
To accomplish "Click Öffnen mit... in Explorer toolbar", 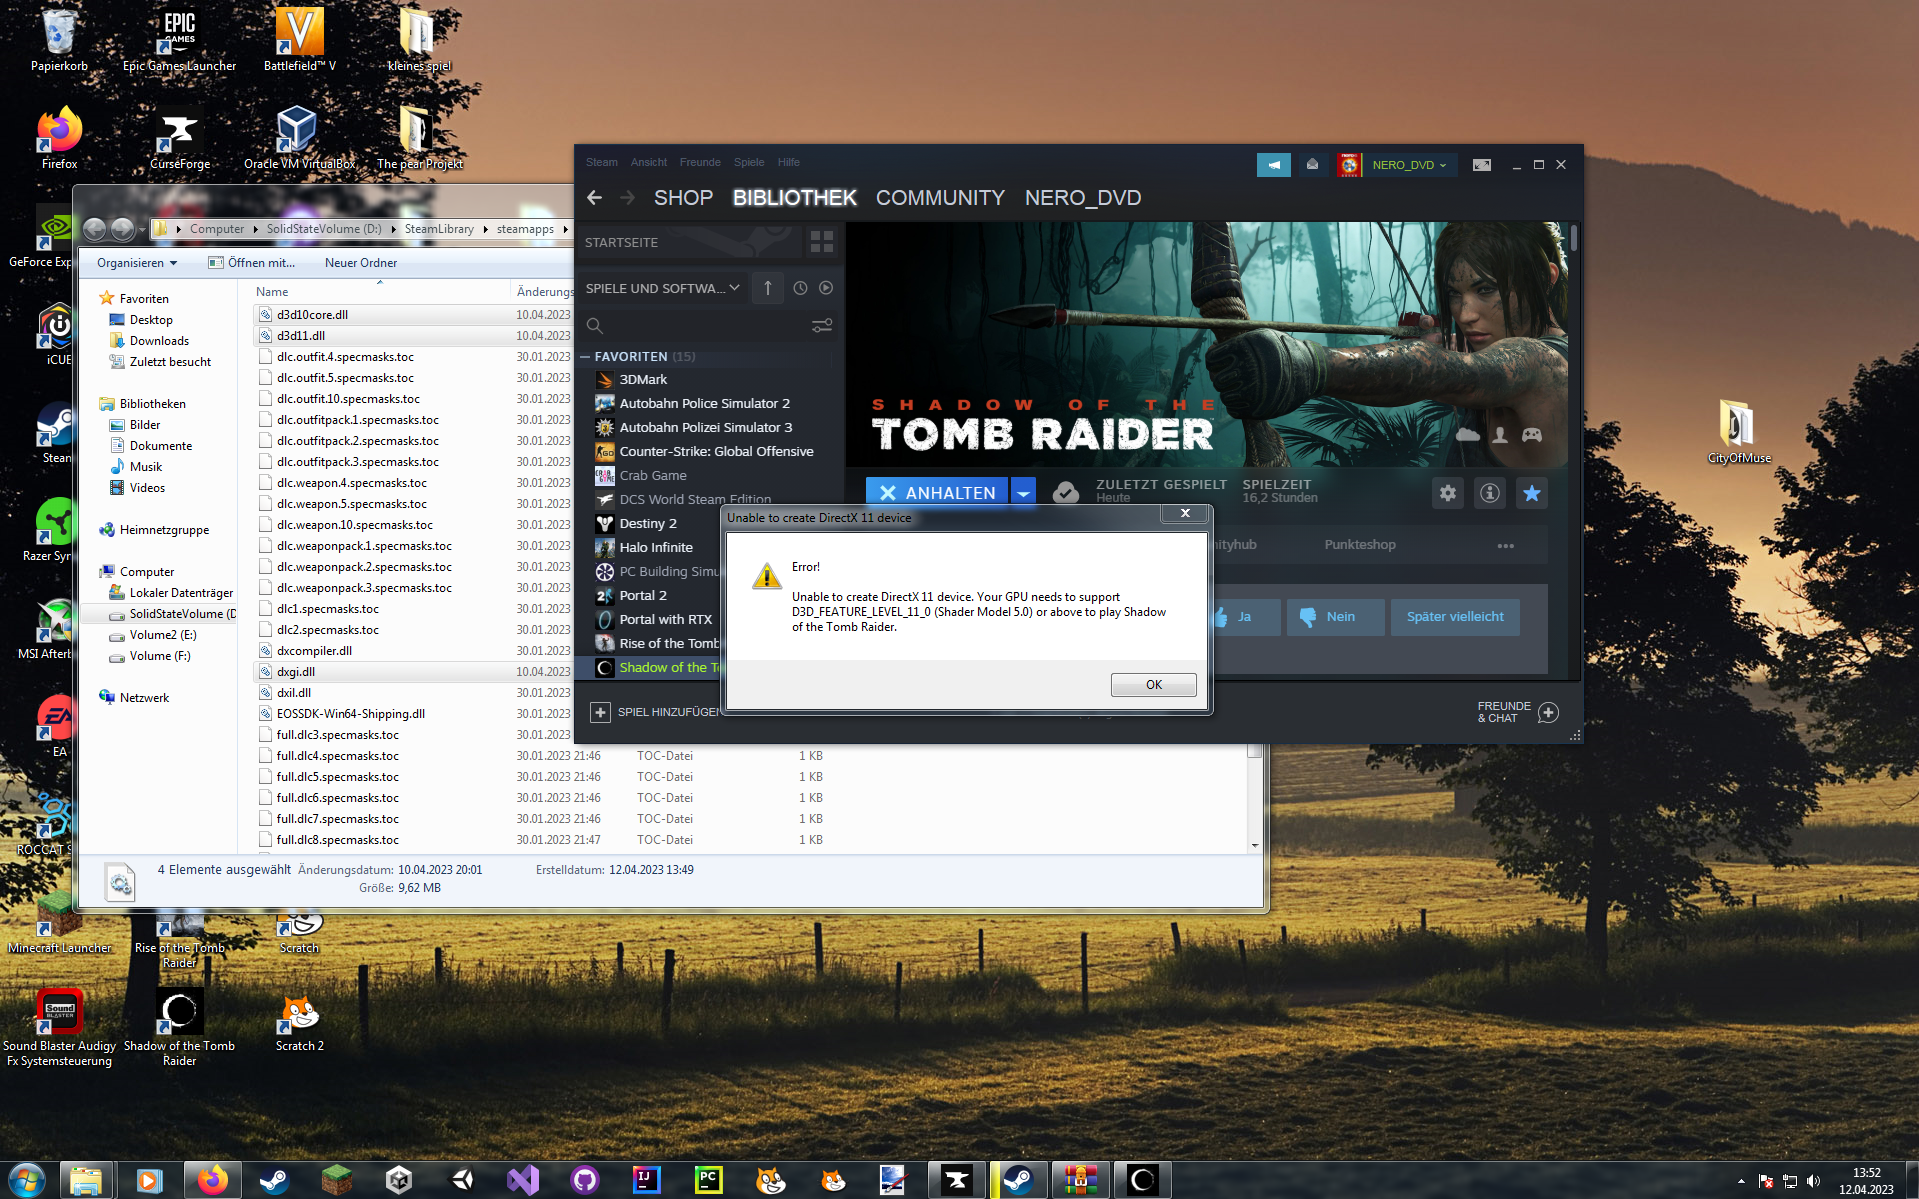I will tap(252, 263).
